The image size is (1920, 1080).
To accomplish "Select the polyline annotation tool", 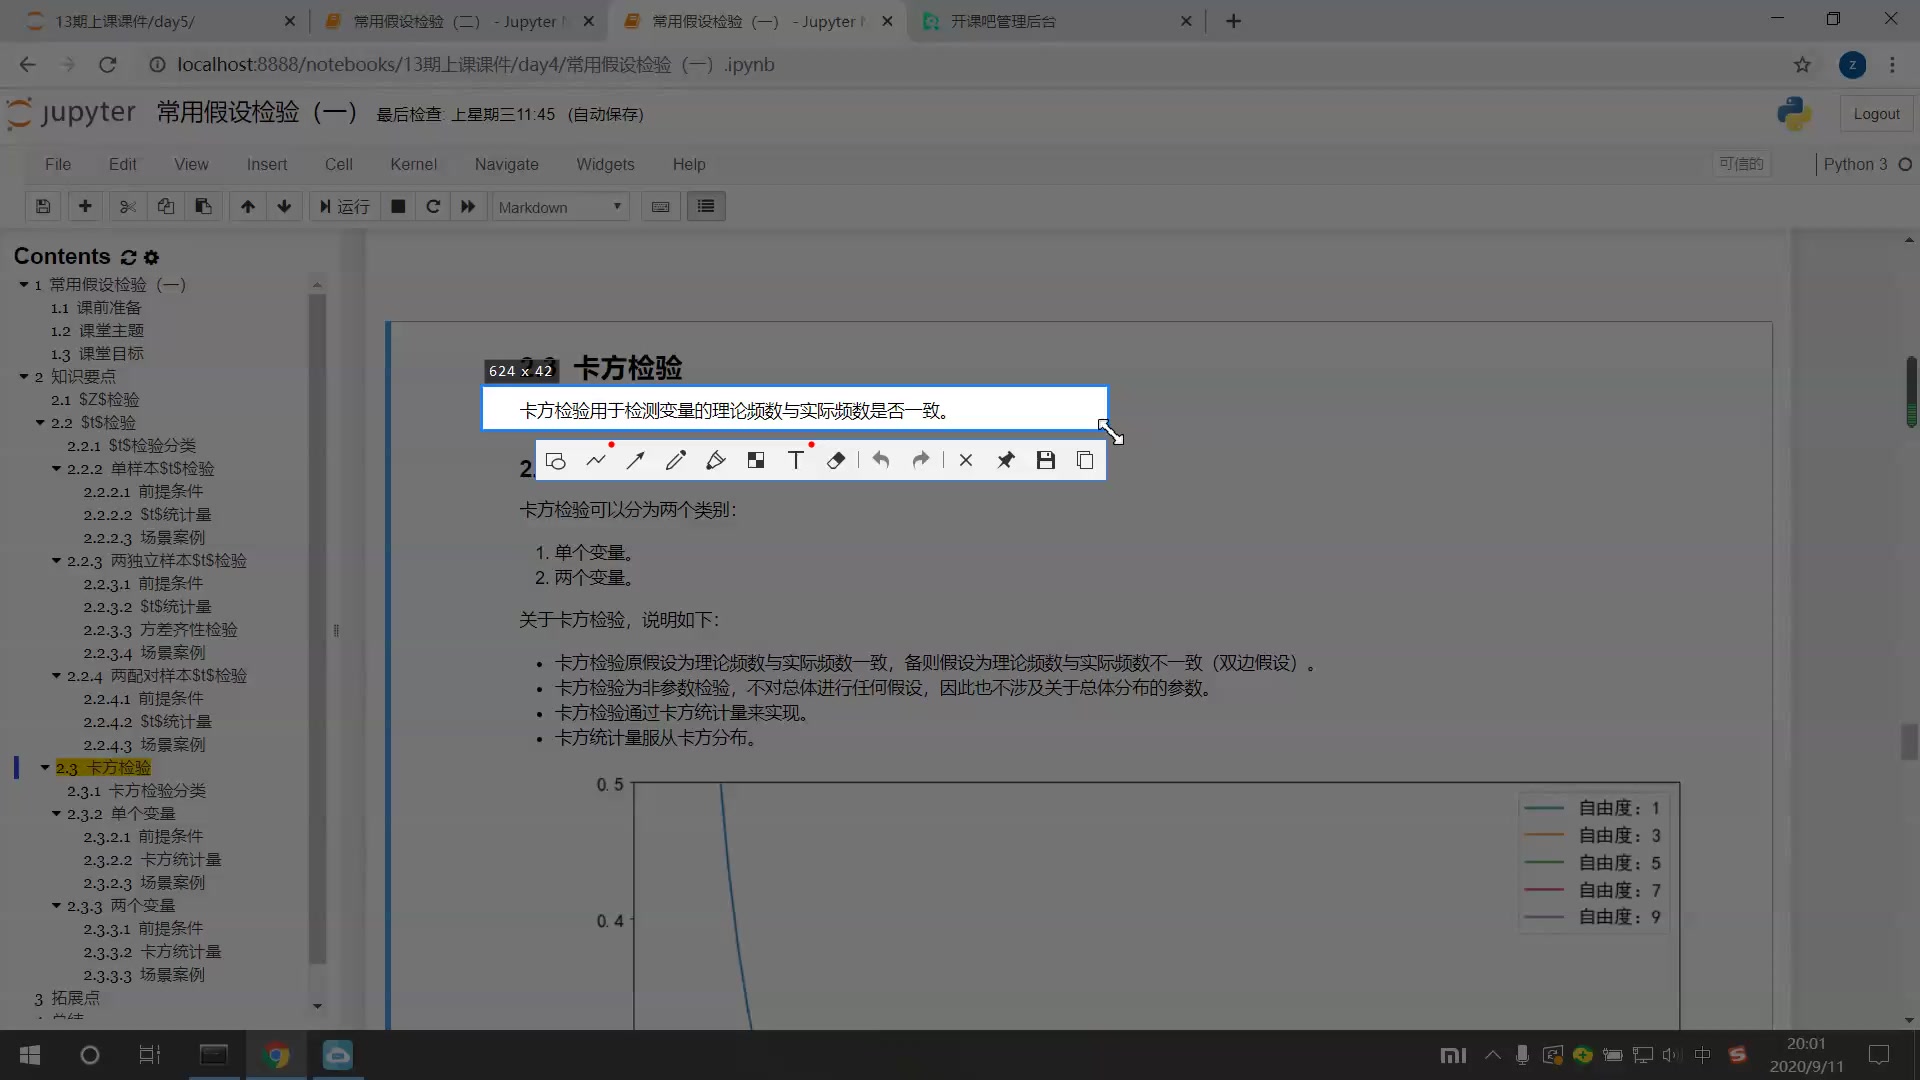I will [x=596, y=461].
